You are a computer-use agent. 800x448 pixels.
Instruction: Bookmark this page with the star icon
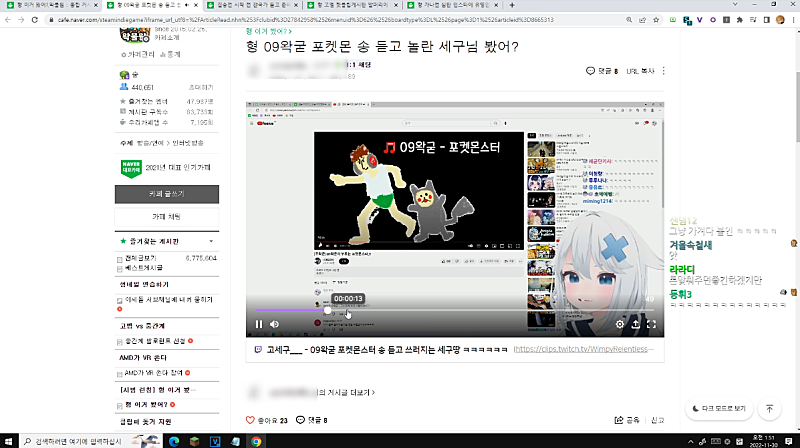(x=656, y=20)
